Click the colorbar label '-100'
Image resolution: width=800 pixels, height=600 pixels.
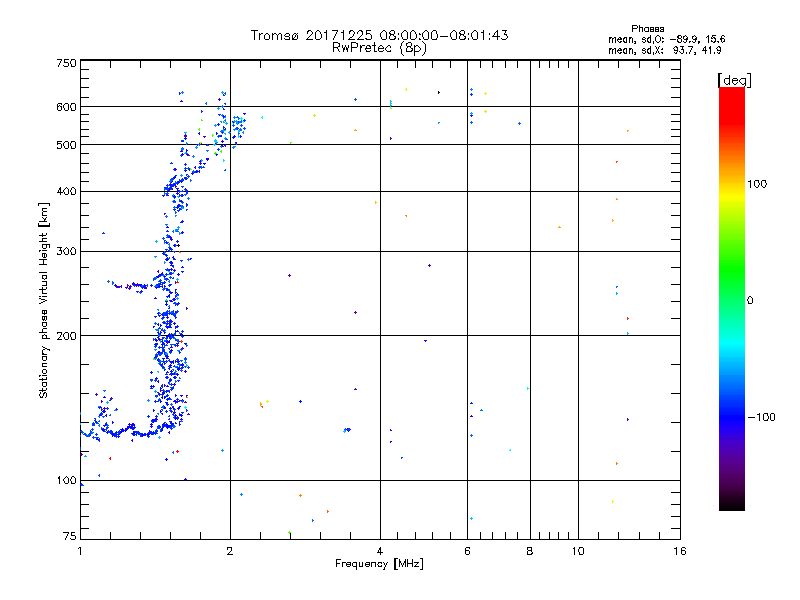click(761, 417)
